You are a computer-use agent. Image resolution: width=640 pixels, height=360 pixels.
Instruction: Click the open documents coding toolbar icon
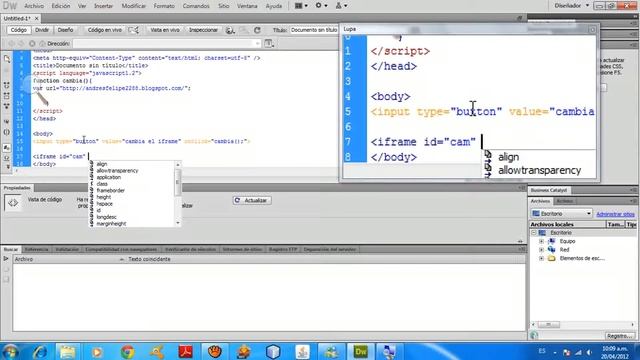coord(7,59)
